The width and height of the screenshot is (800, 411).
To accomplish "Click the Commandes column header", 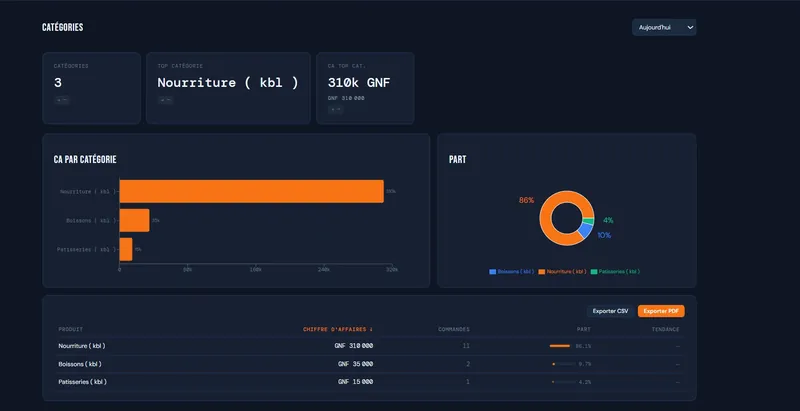I will click(x=454, y=329).
